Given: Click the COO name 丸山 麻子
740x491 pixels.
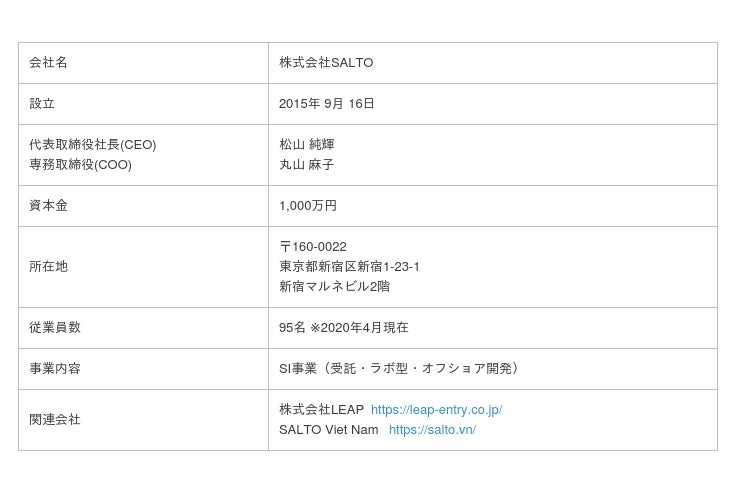Looking at the screenshot, I should pyautogui.click(x=306, y=165).
